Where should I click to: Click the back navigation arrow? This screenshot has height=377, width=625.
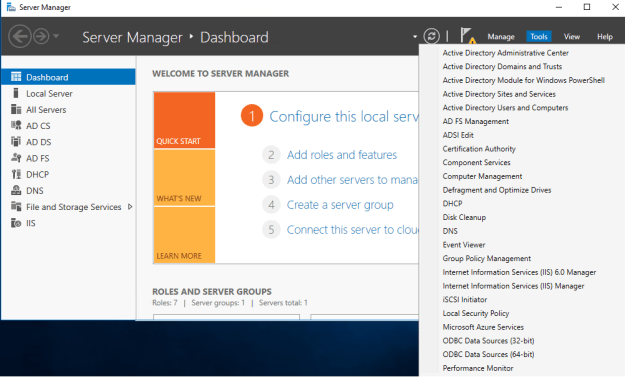click(20, 37)
